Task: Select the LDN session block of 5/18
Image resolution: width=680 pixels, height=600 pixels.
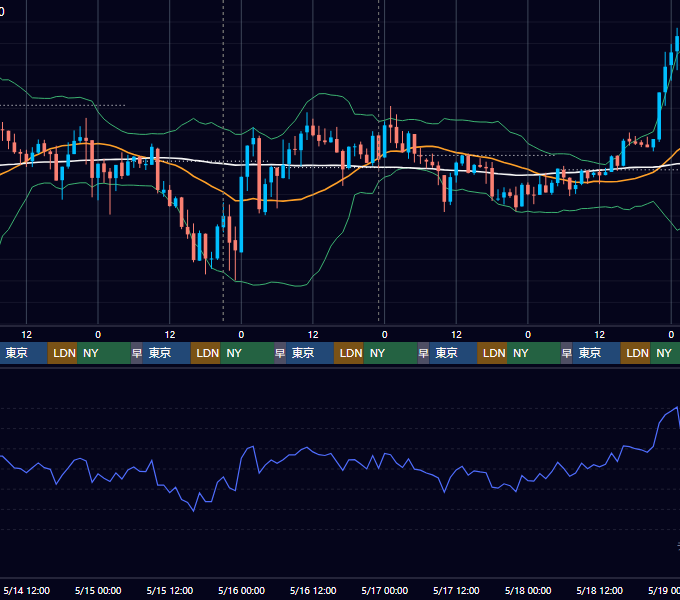Action: (x=635, y=353)
